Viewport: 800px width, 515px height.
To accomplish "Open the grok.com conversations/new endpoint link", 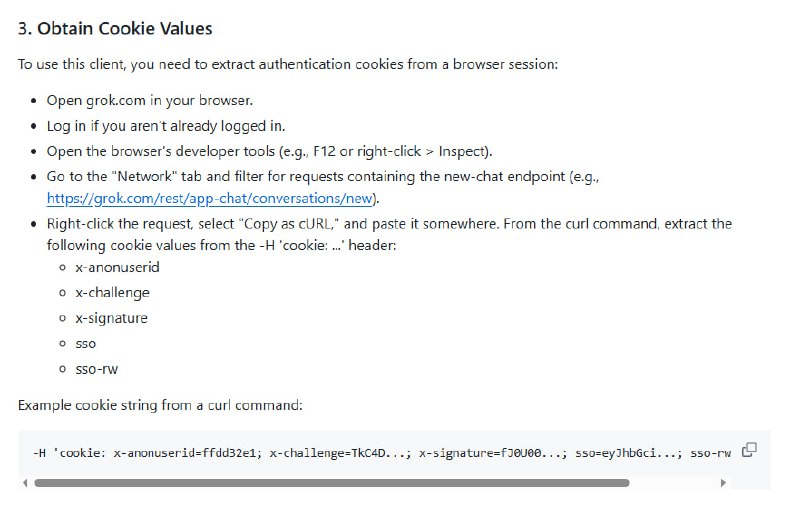I will click(x=211, y=198).
